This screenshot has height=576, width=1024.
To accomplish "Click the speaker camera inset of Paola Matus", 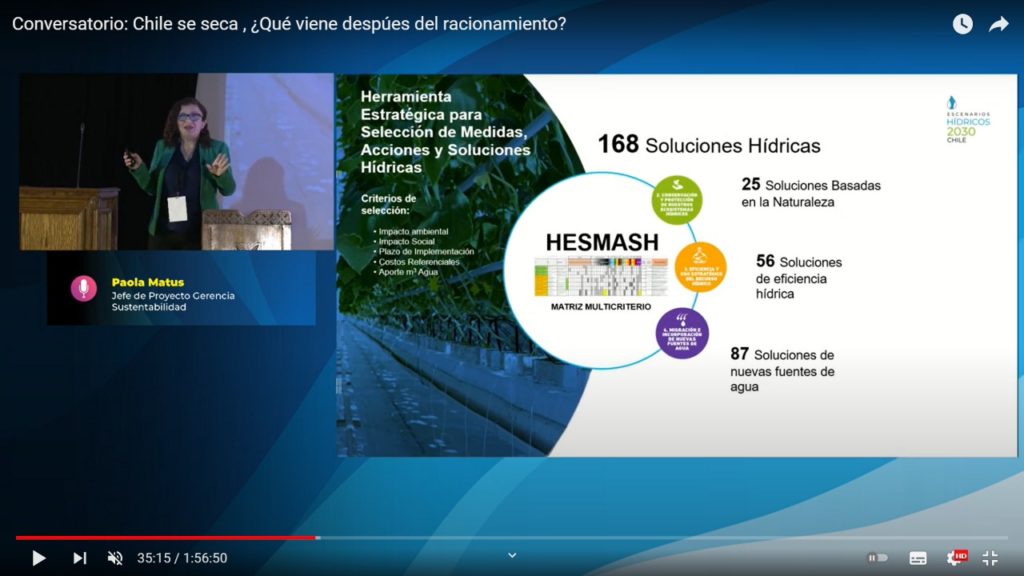I will 176,161.
